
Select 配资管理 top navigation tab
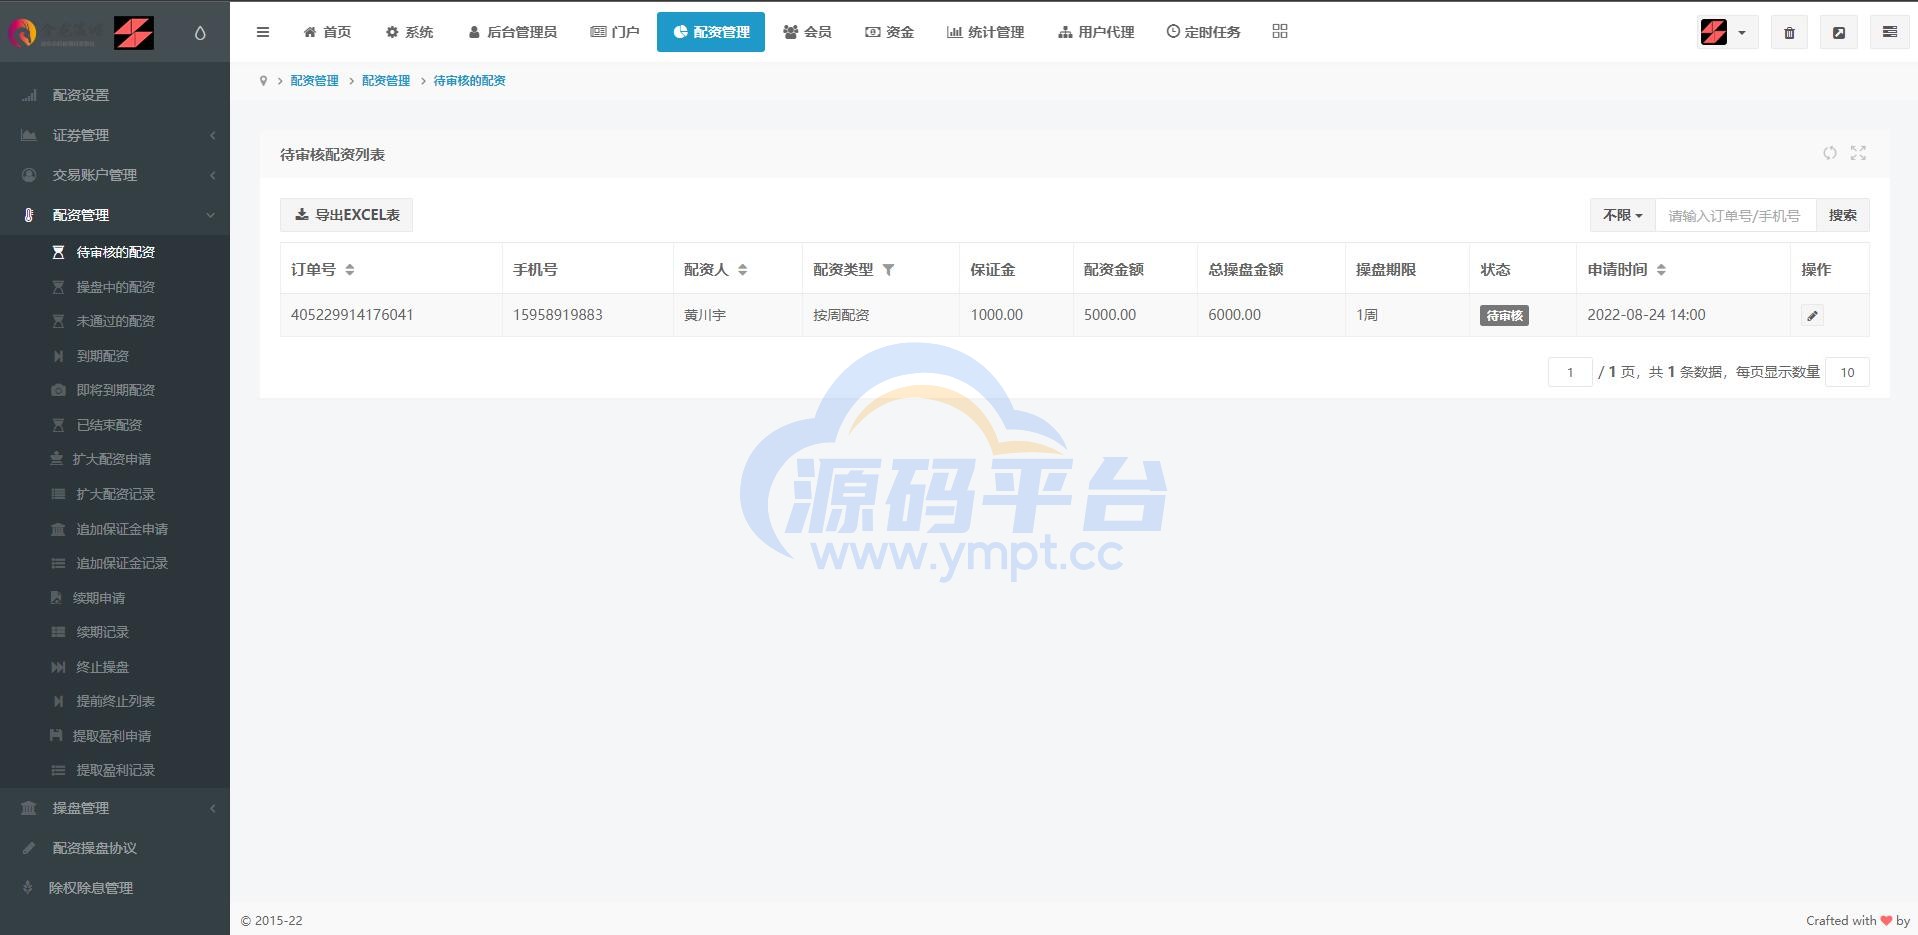click(x=711, y=32)
